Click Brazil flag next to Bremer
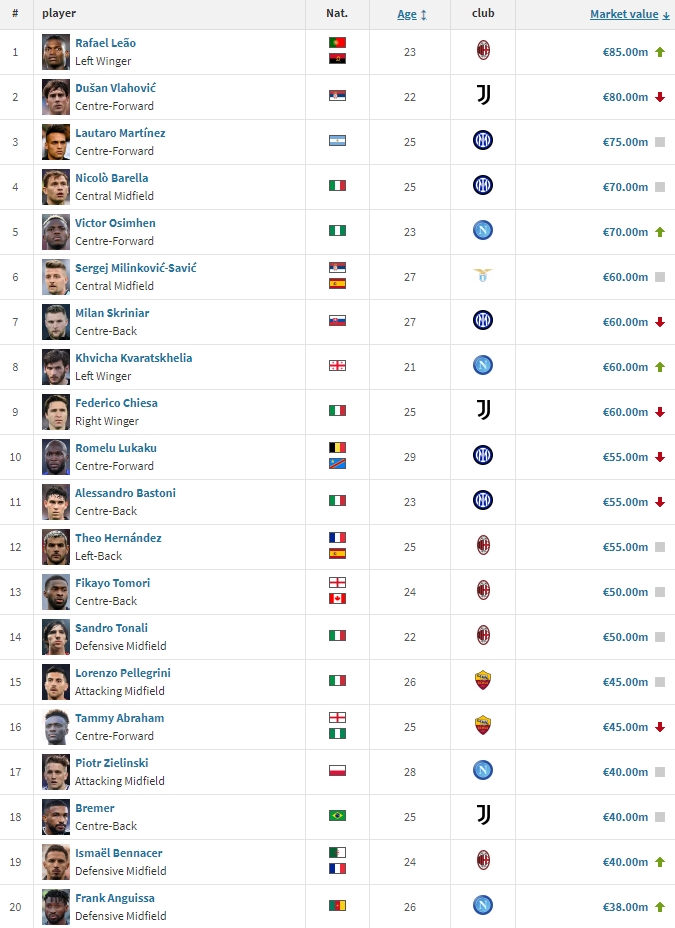The width and height of the screenshot is (675, 928). [337, 816]
